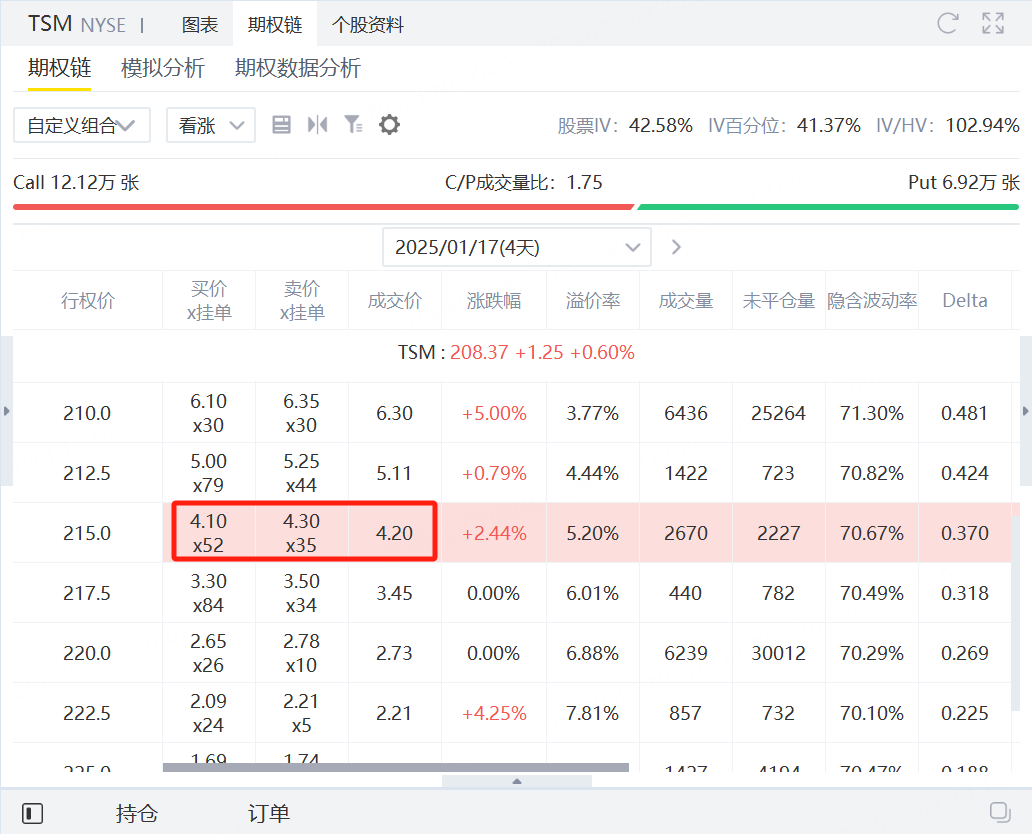This screenshot has width=1032, height=834.
Task: Sort by 隐含波动率 column header
Action: (872, 301)
